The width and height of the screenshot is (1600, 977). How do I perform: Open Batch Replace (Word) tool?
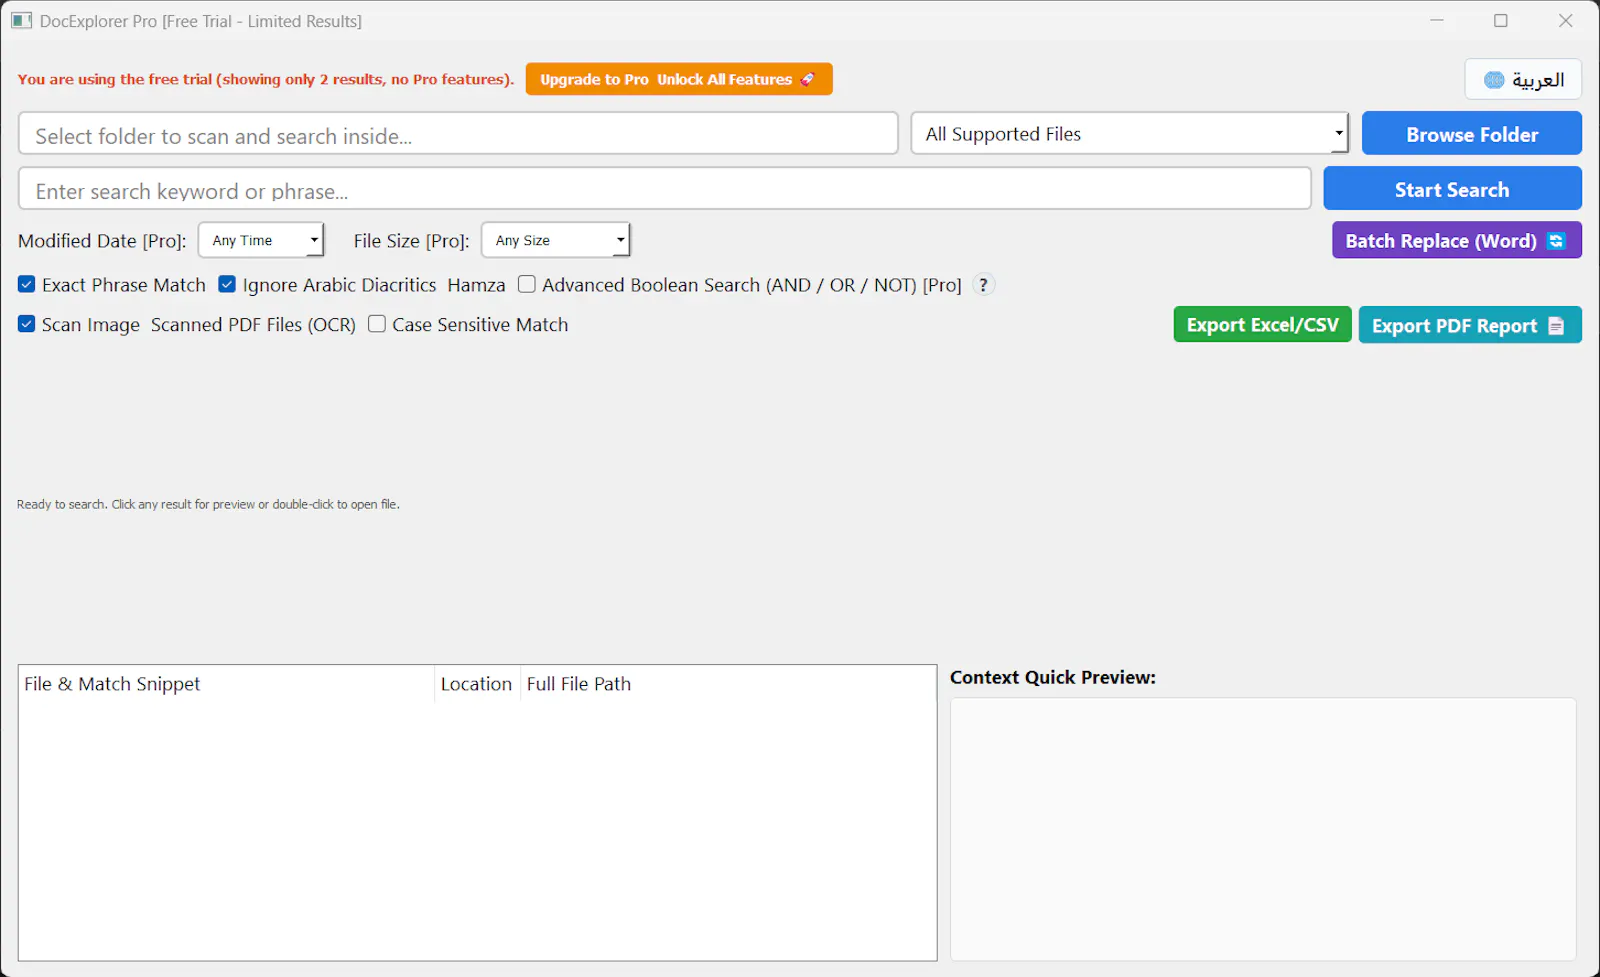click(1456, 240)
